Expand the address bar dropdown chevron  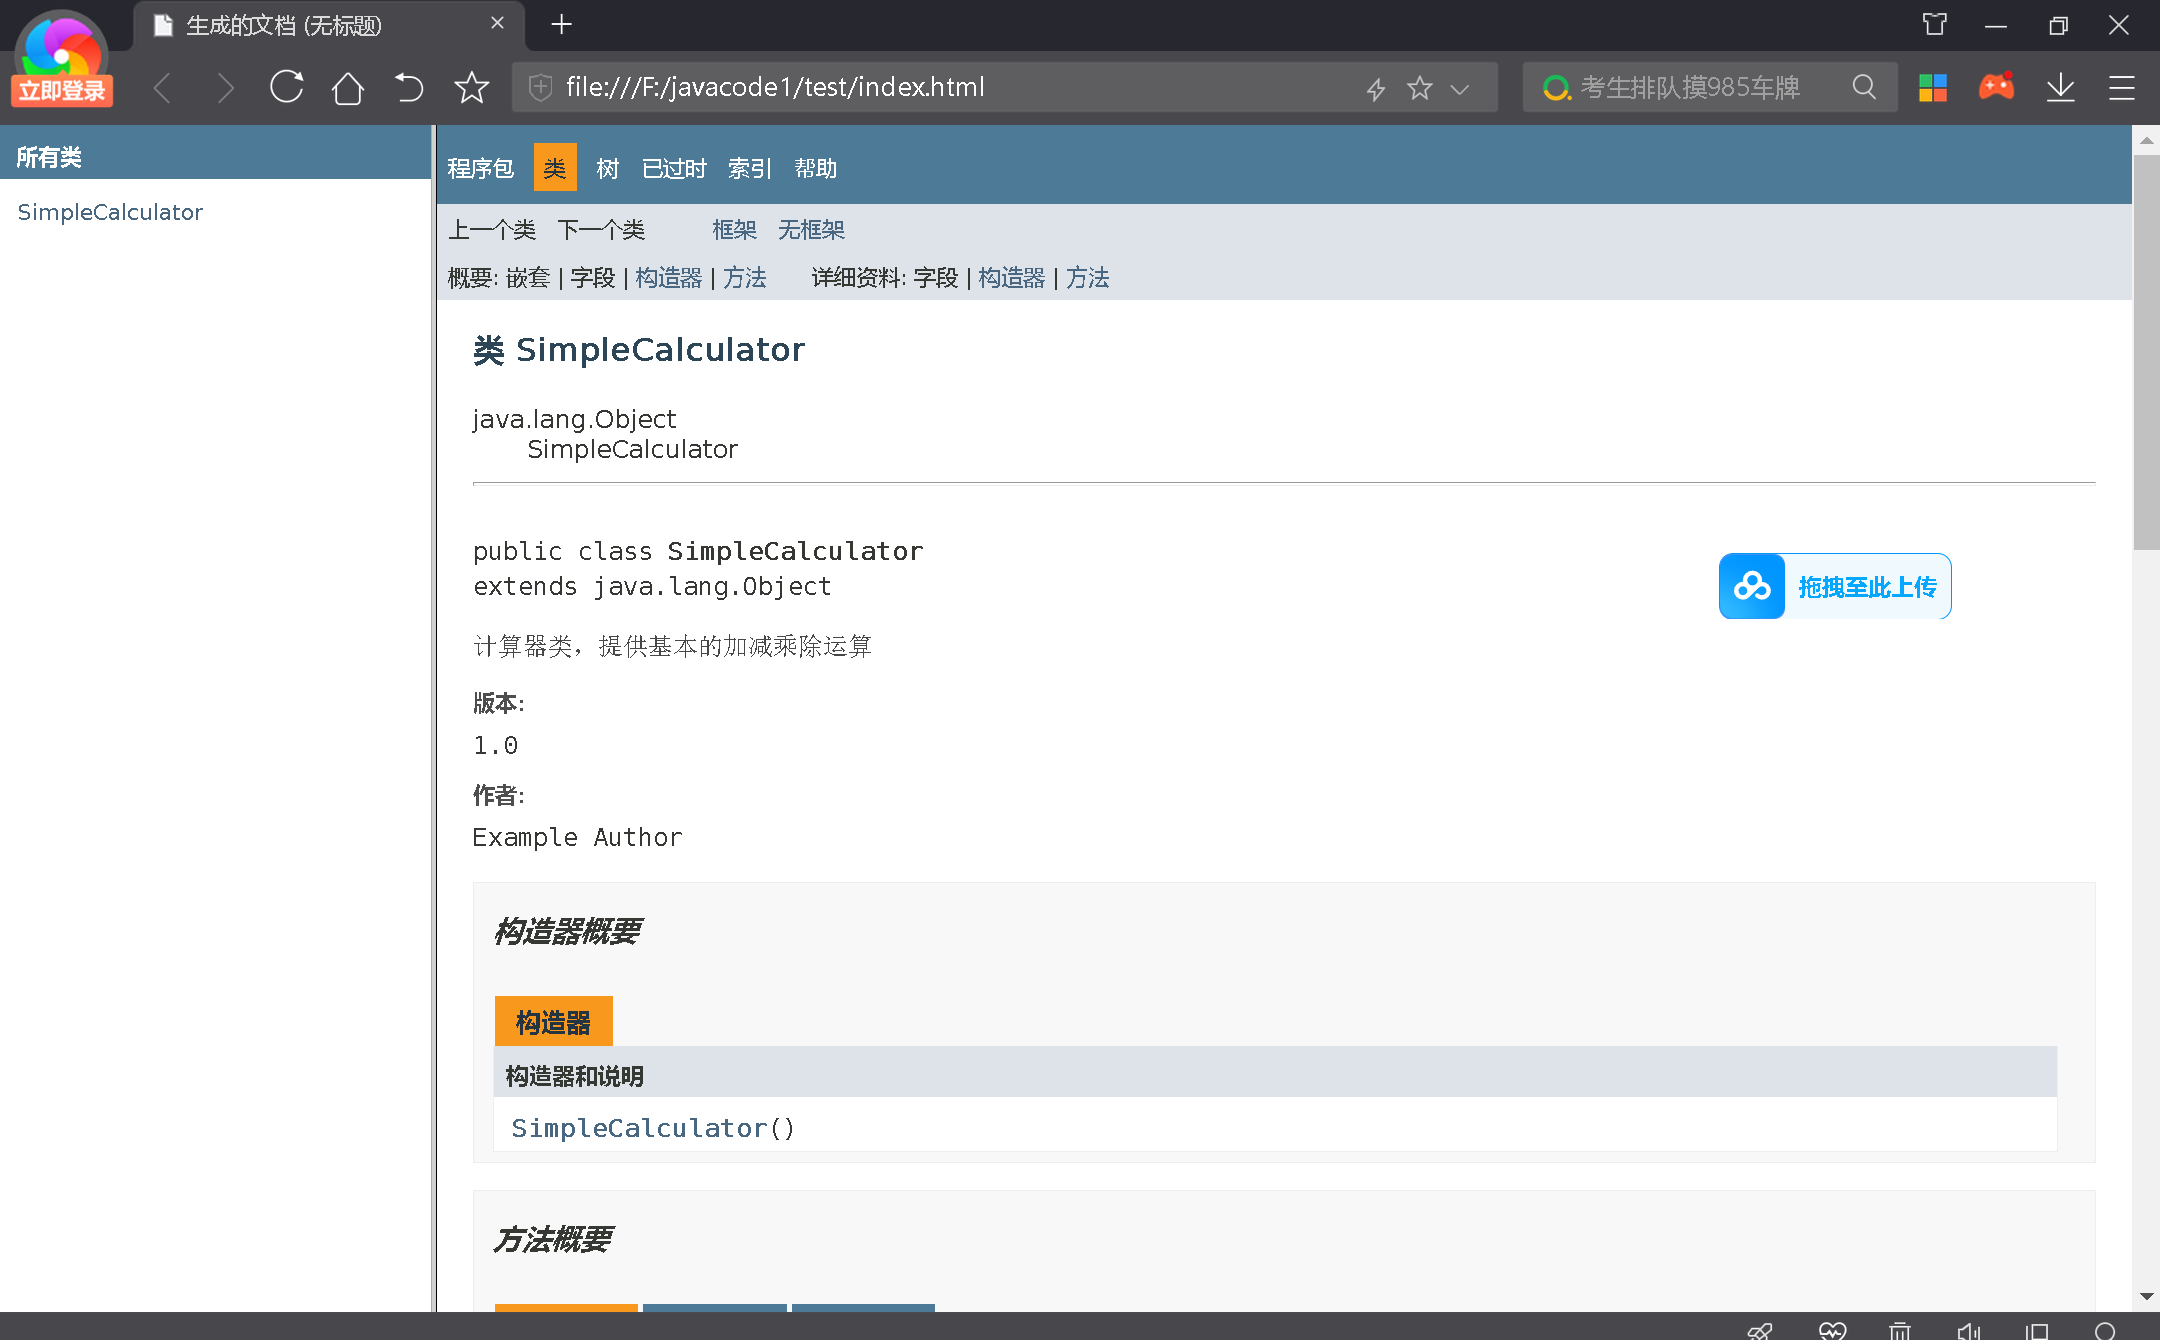1460,88
